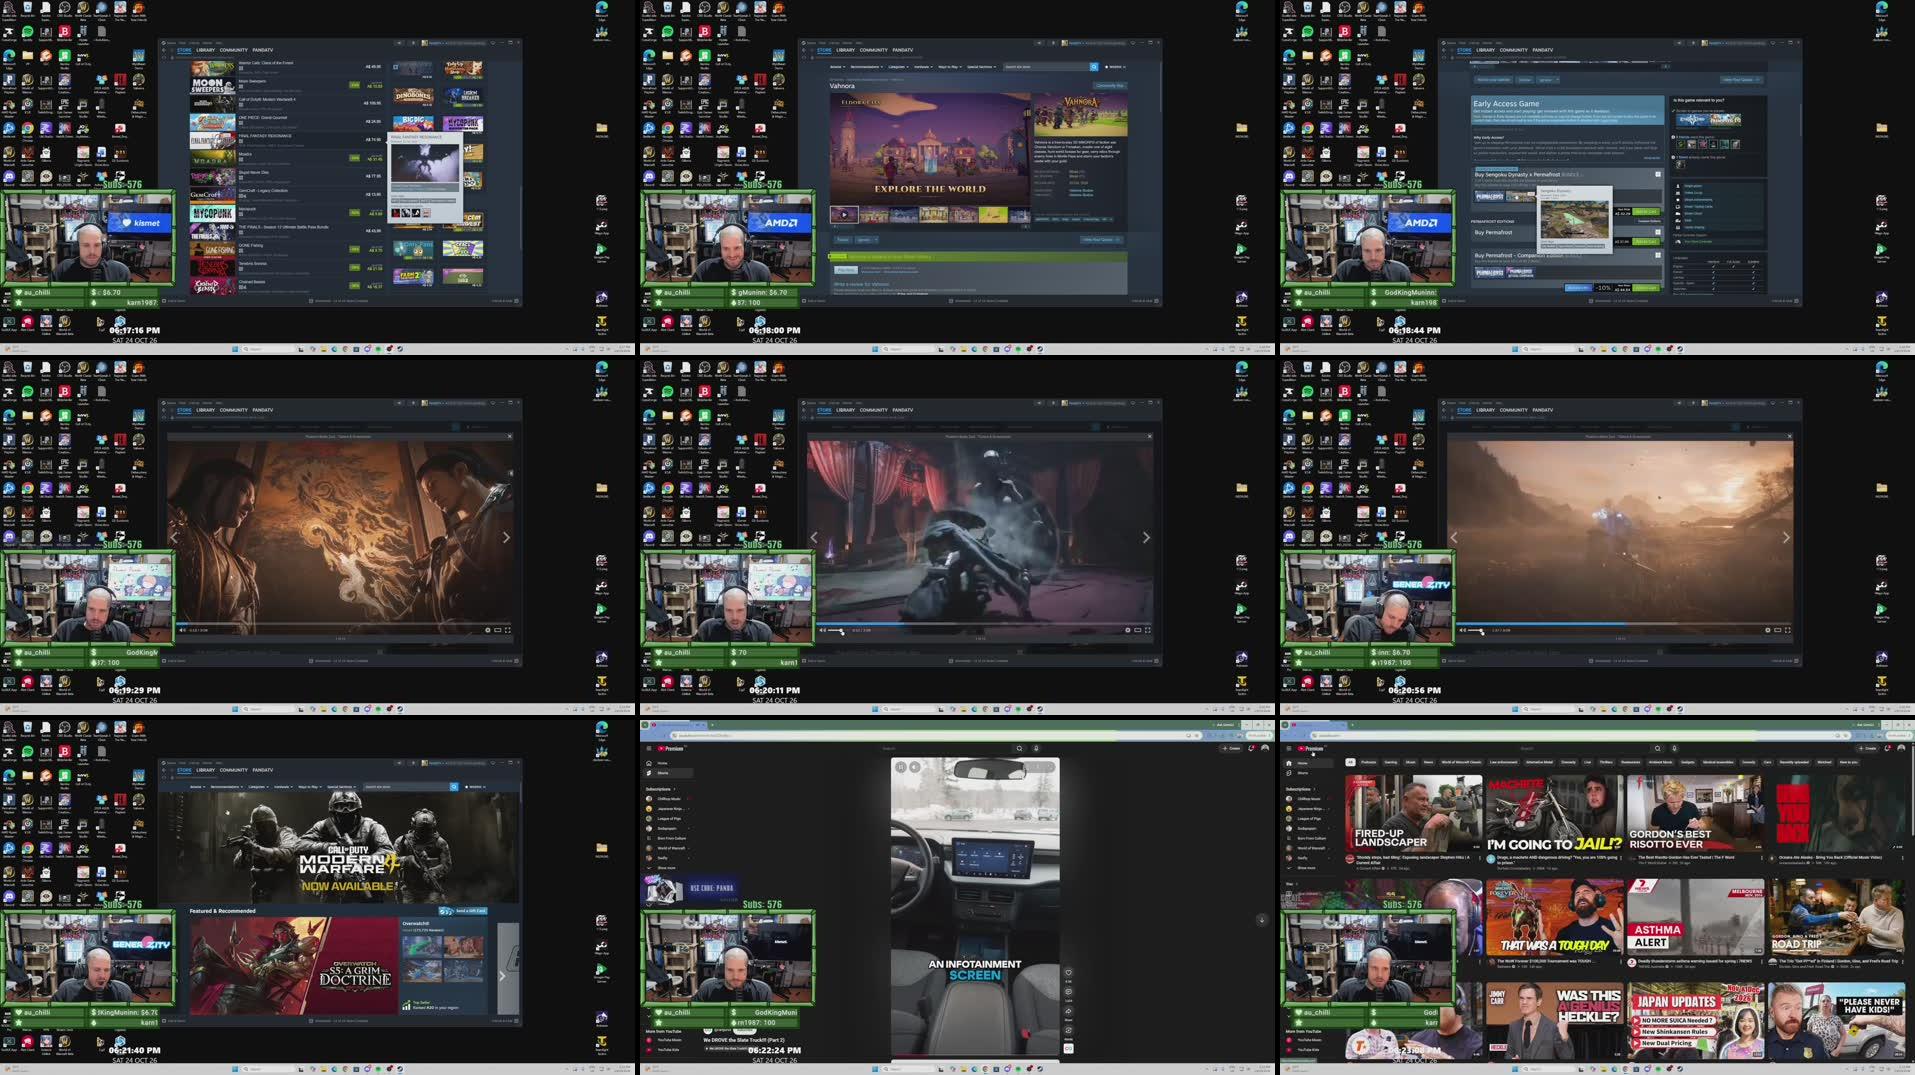1915x1075 pixels.
Task: Play the Vahnora trailer thumbnail in the media strip
Action: pyautogui.click(x=843, y=214)
